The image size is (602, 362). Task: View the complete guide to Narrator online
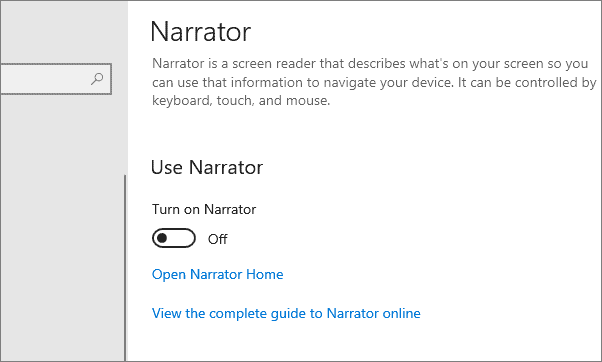pos(286,314)
